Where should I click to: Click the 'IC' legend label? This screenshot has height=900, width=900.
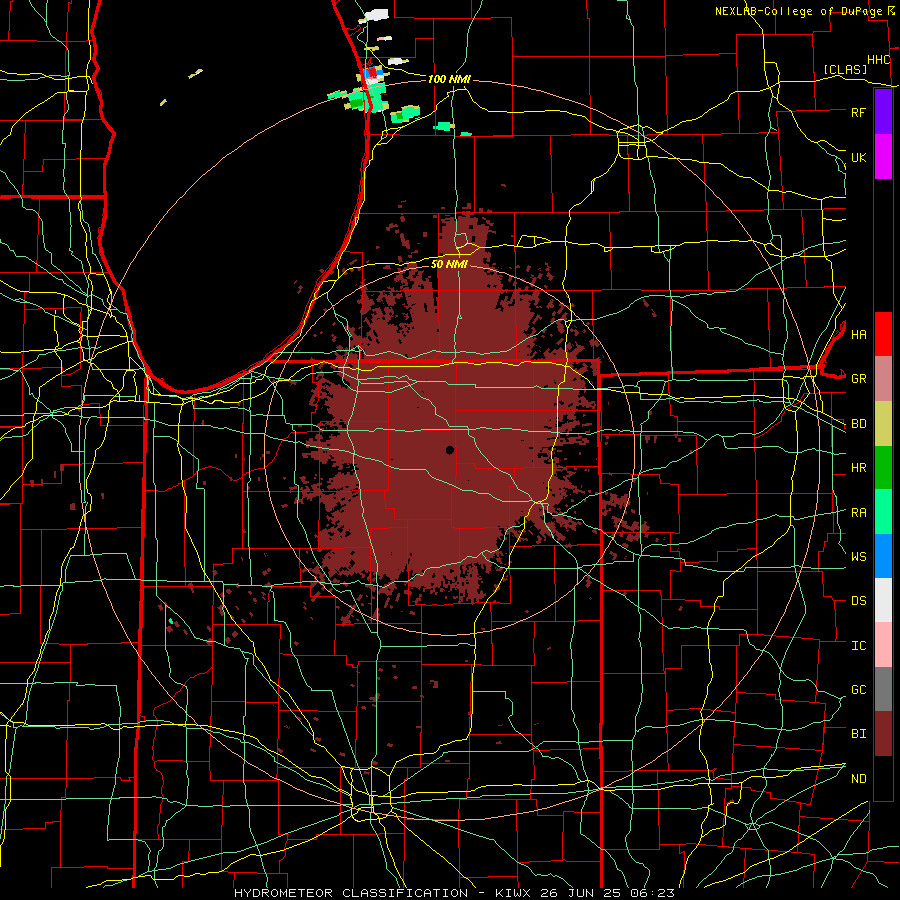tap(858, 646)
